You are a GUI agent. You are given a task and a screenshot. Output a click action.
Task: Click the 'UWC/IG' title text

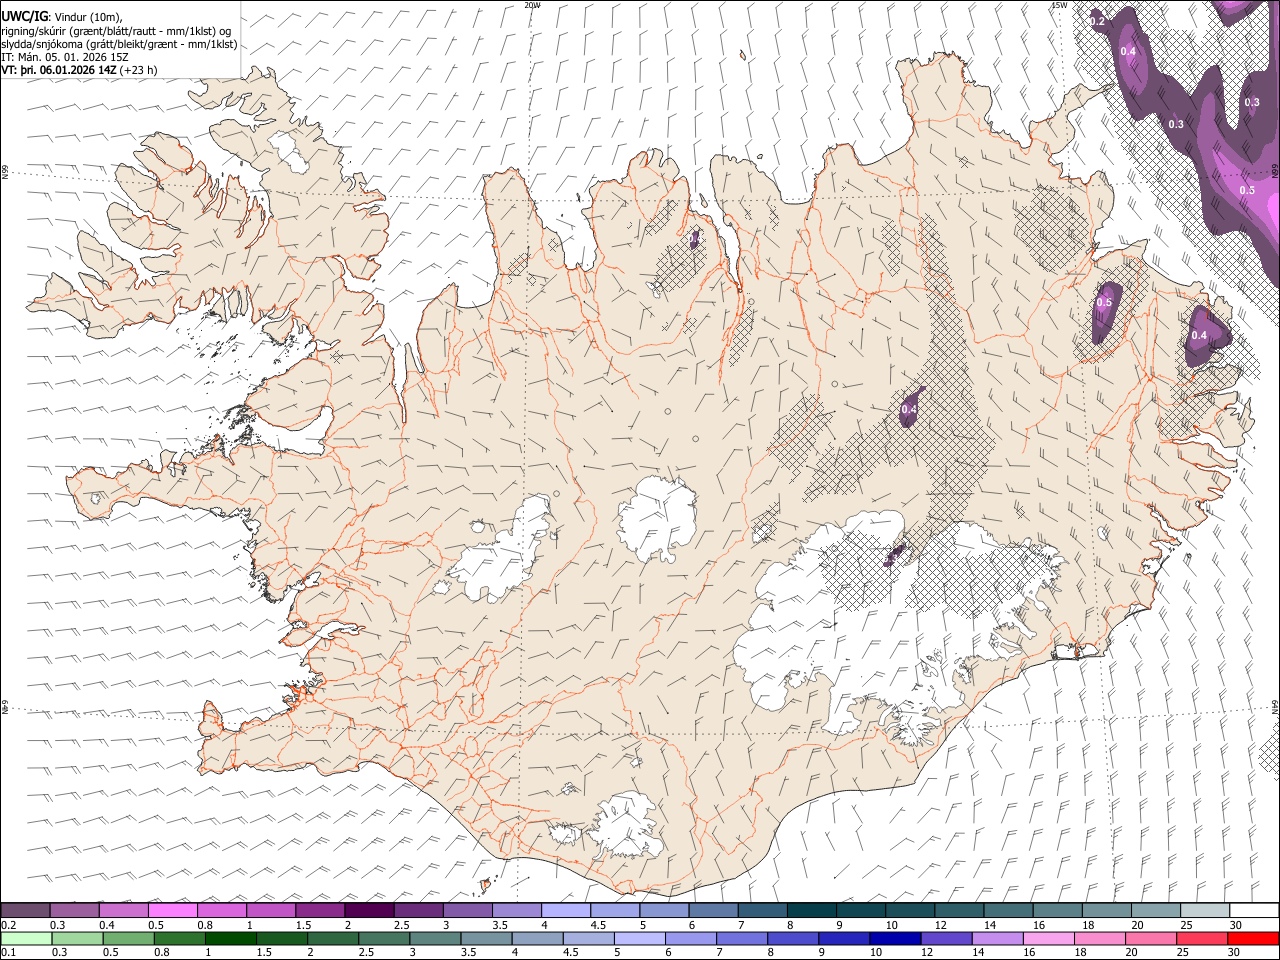point(24,16)
